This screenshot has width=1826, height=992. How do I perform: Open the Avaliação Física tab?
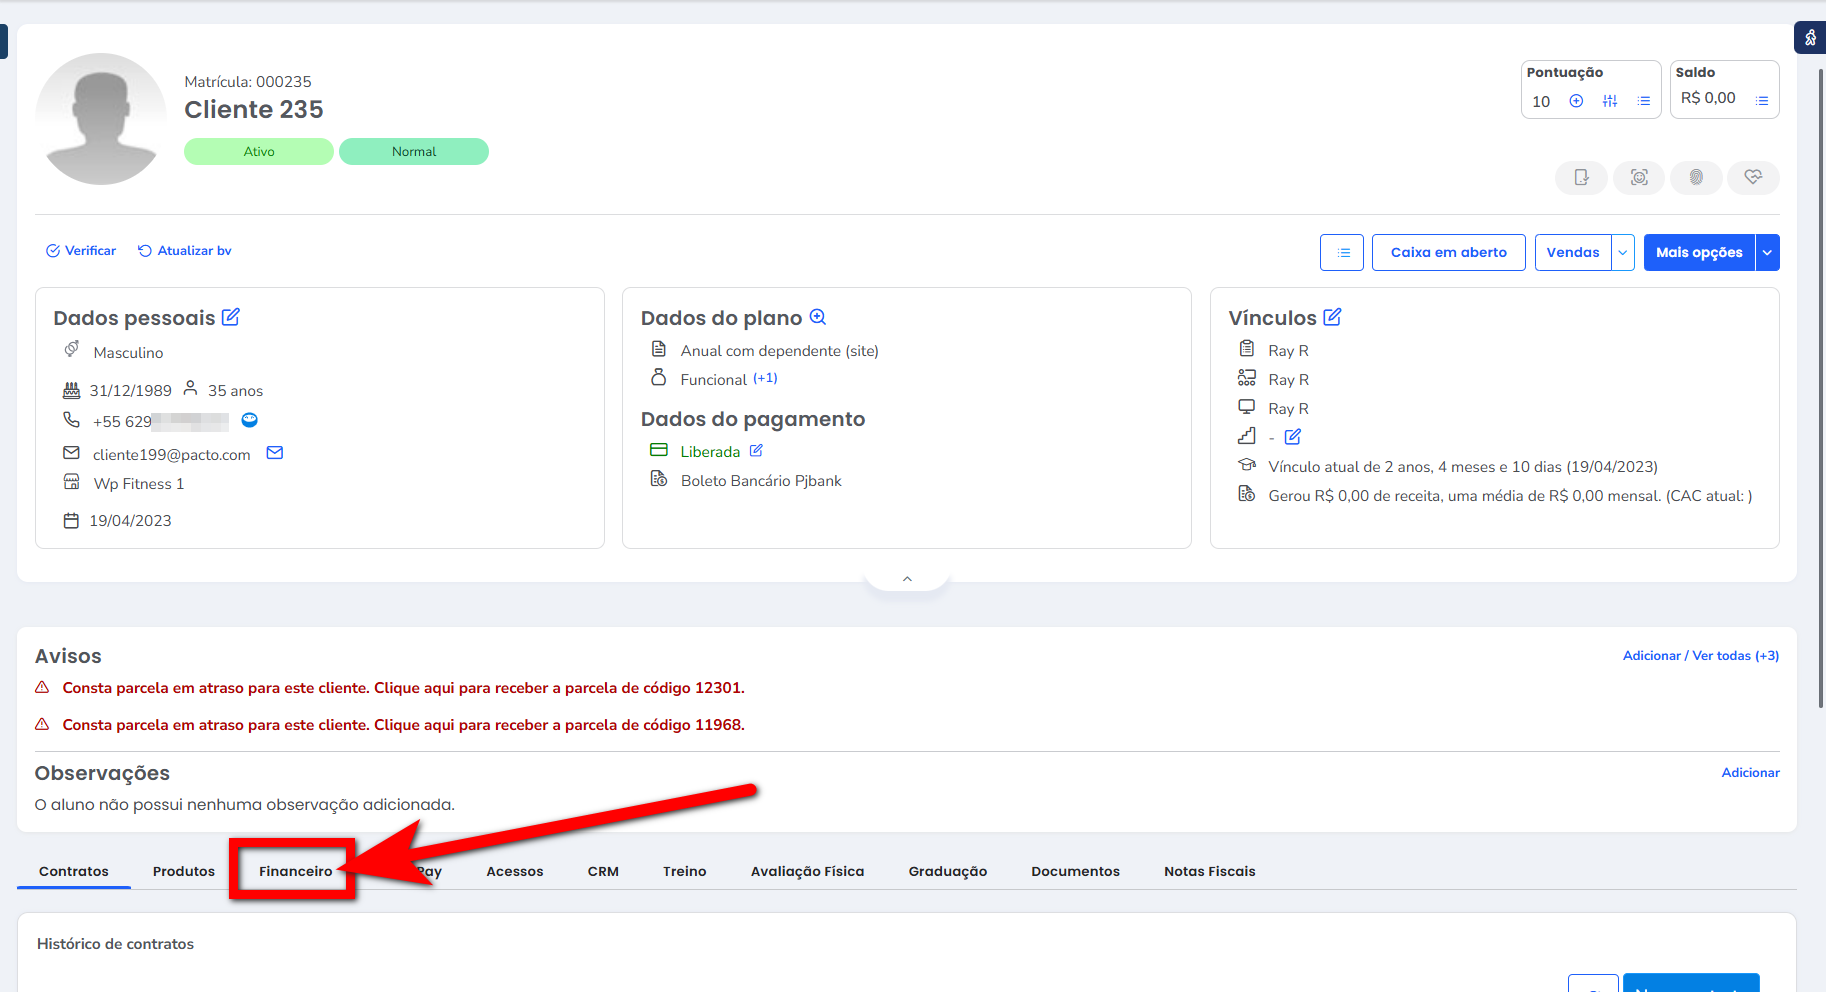coord(807,871)
